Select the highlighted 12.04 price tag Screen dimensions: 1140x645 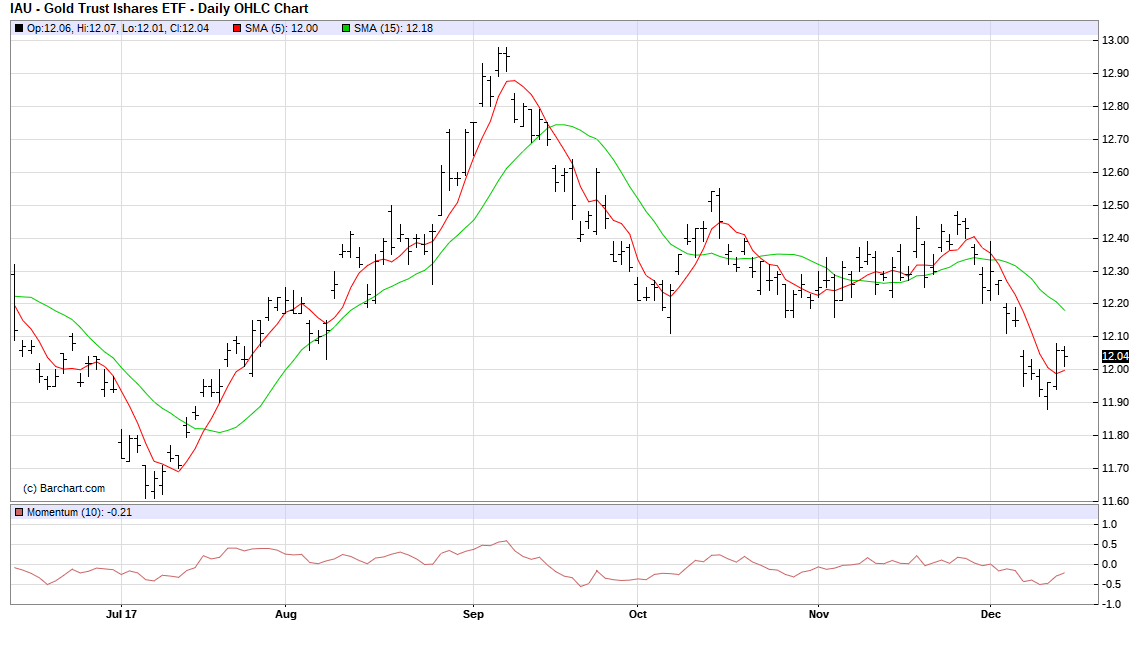1114,356
